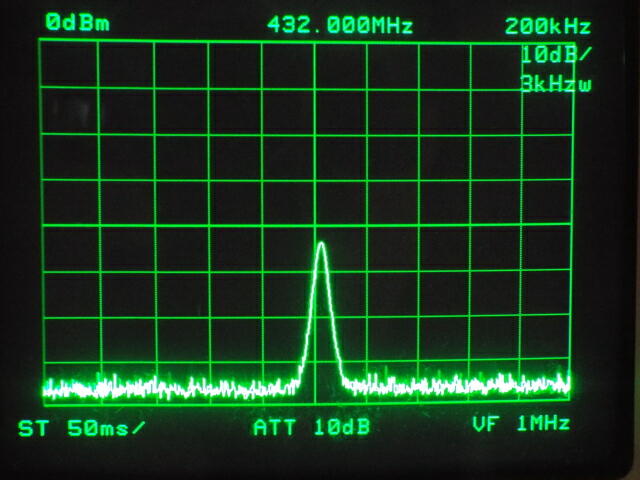Click the top-left corner of the graticule
The height and width of the screenshot is (480, 640).
[x=40, y=41]
